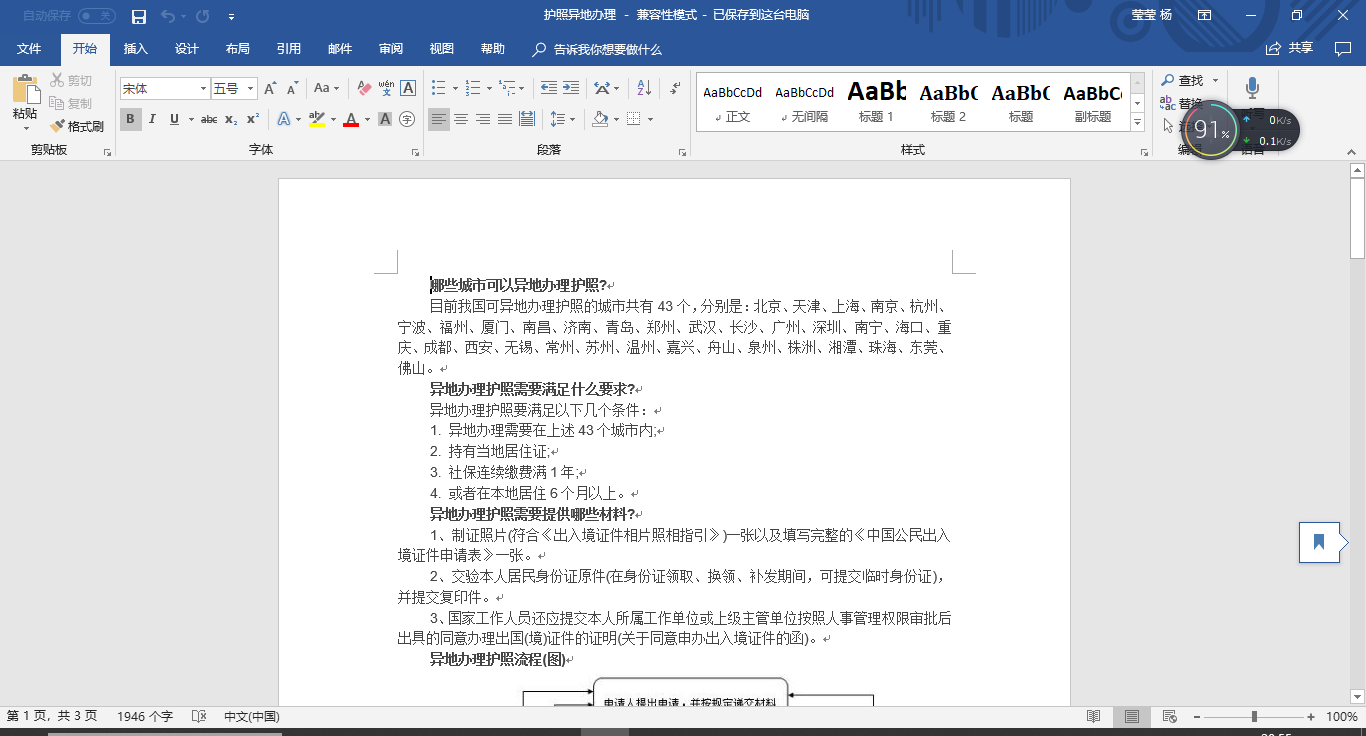Click the word count (1946 个字)

145,716
